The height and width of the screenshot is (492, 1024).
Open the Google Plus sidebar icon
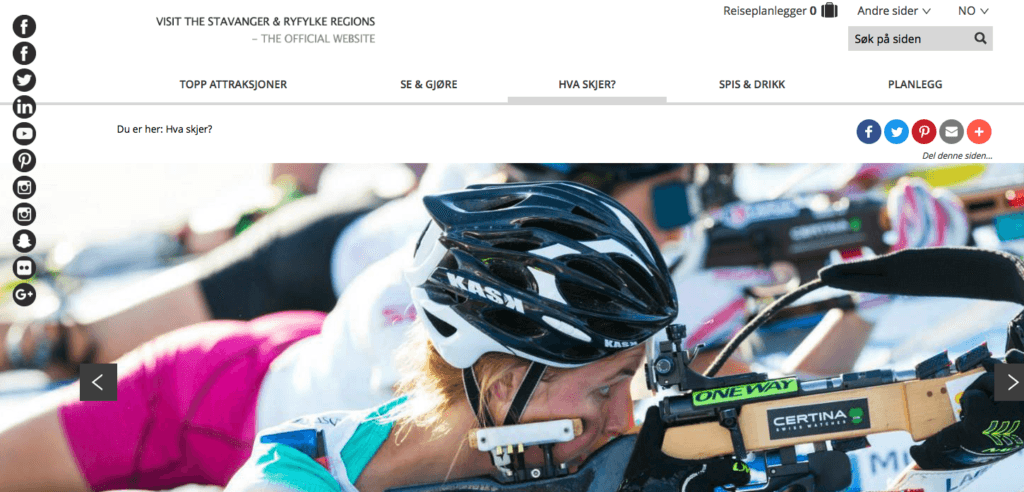pos(24,295)
